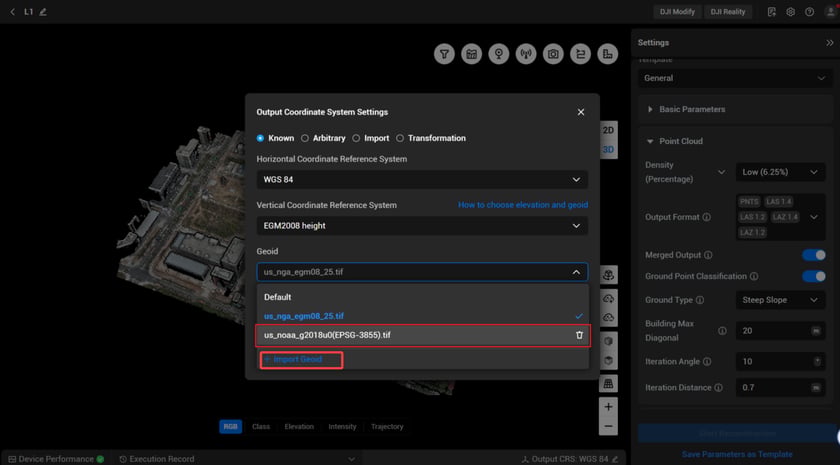840x465 pixels.
Task: Collapse Settings panel with double chevron
Action: click(830, 43)
